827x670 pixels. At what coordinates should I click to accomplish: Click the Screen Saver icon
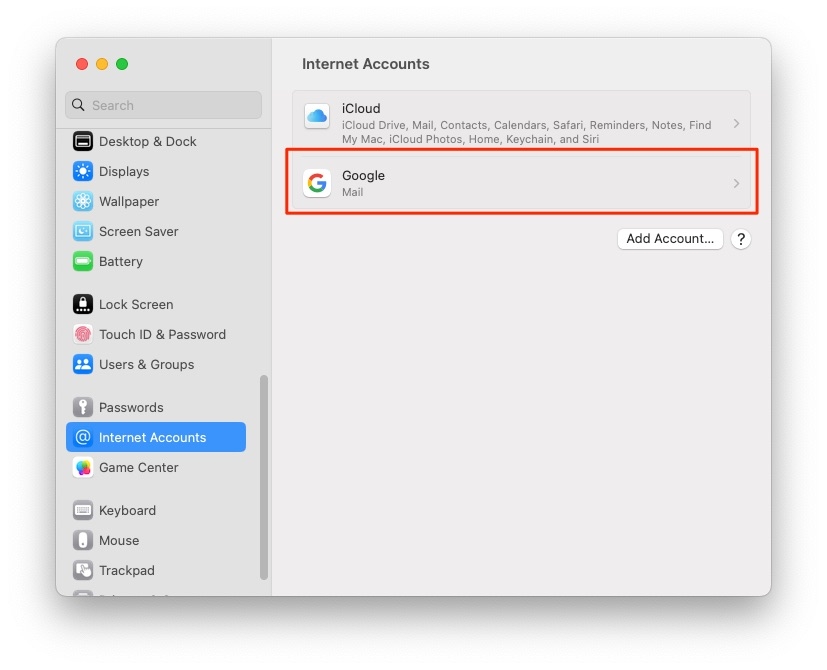point(83,231)
